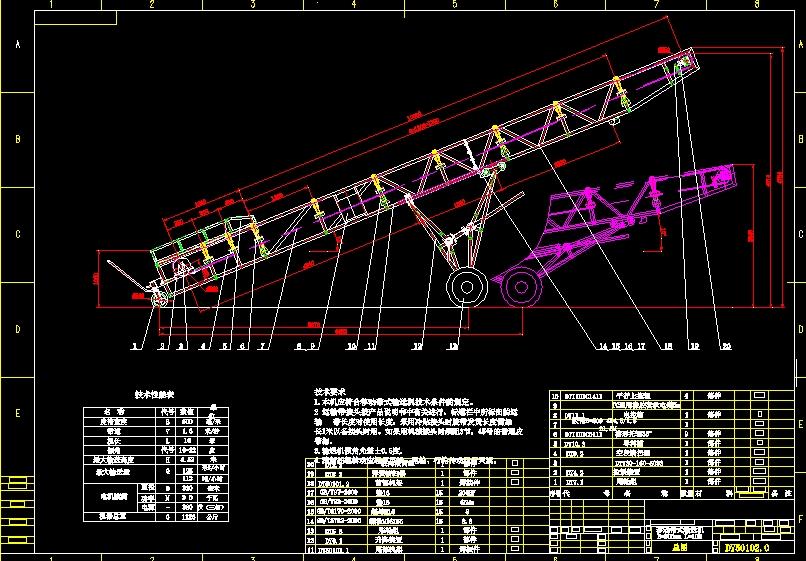Select the 技术性能表 table title

pos(155,395)
